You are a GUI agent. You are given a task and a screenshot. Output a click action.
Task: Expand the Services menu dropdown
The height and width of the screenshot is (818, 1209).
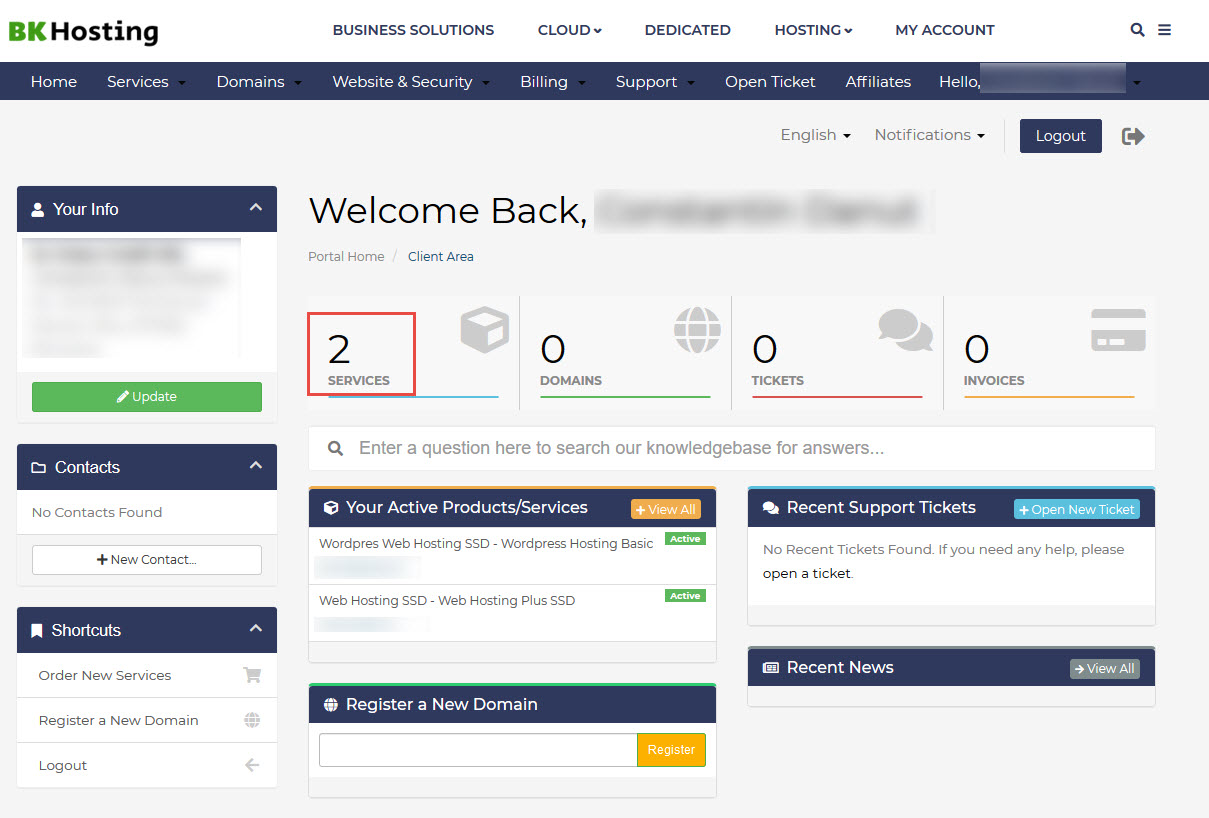click(x=147, y=82)
